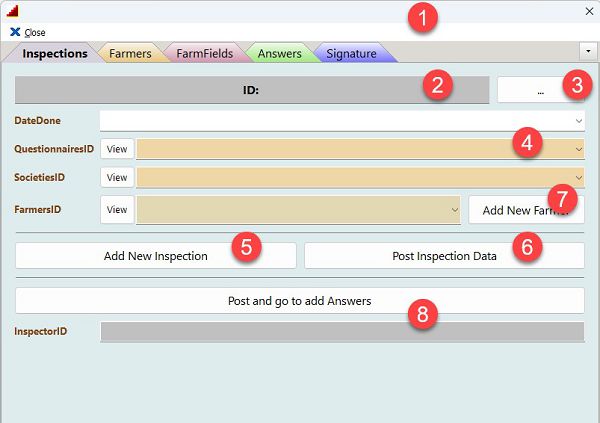Image resolution: width=600 pixels, height=423 pixels.
Task: Expand the SocietiesID dropdown arrow
Action: pyautogui.click(x=578, y=178)
